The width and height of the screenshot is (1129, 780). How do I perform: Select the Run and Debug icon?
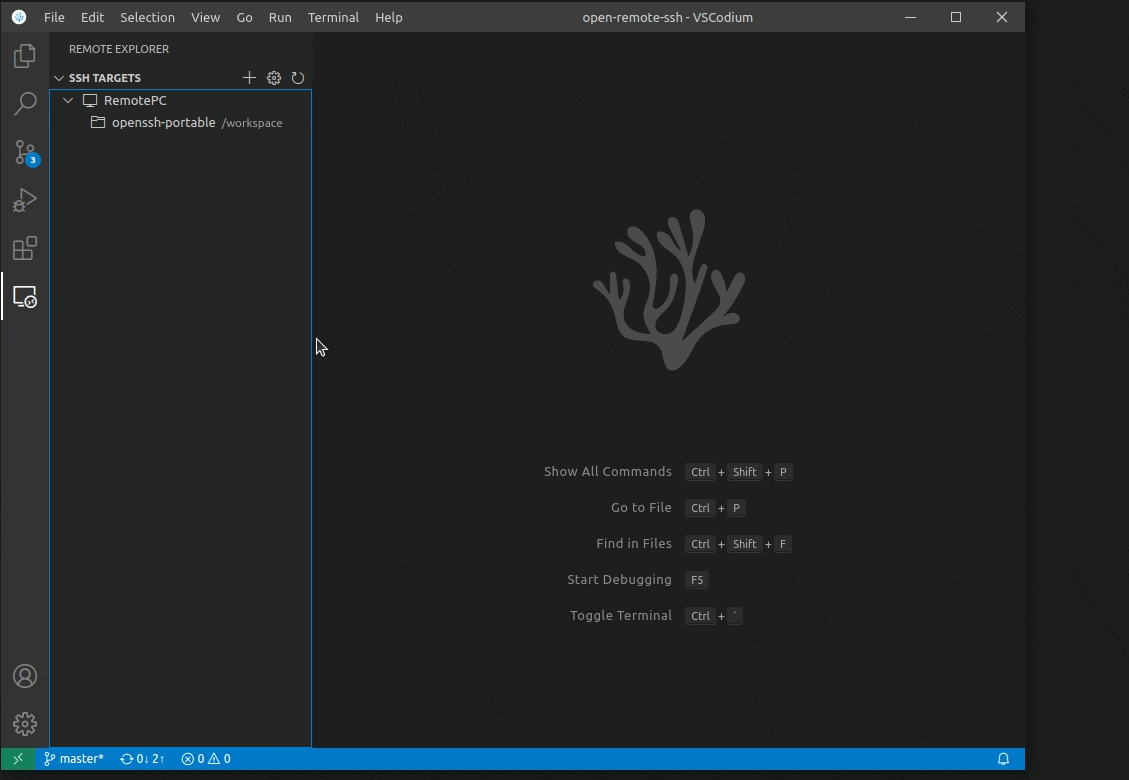[24, 200]
